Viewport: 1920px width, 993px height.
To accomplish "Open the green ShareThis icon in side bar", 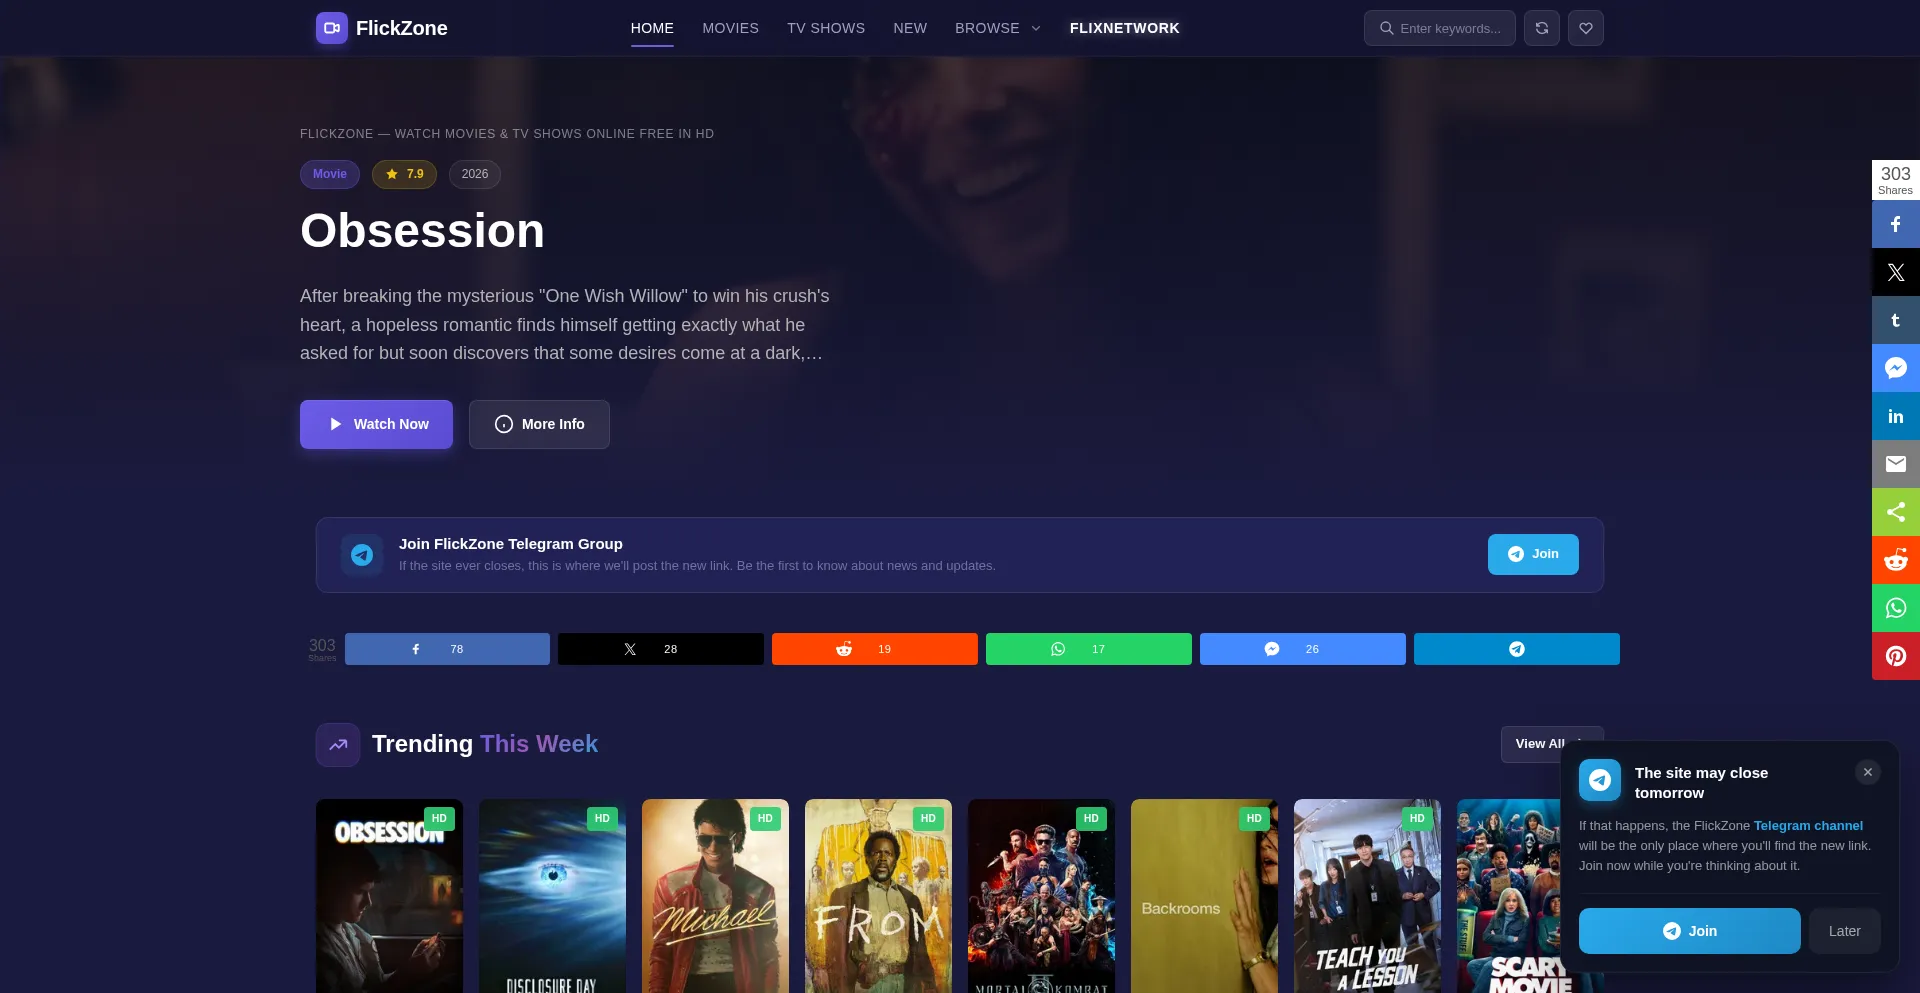I will pyautogui.click(x=1896, y=512).
